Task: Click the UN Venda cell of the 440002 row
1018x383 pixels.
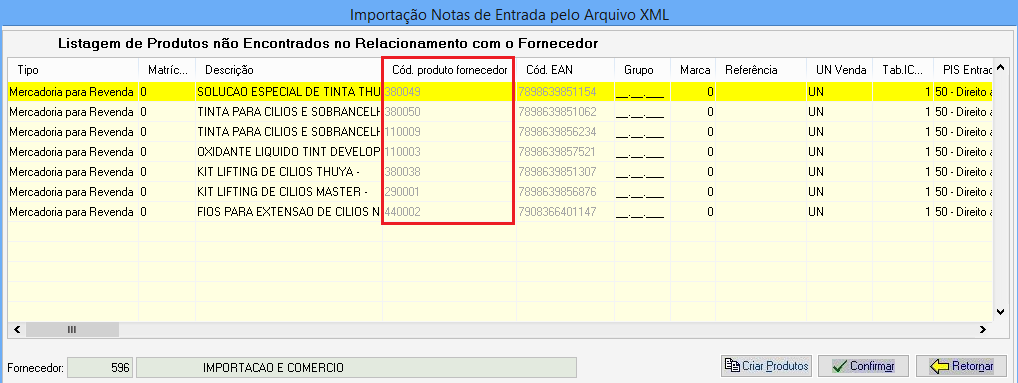Action: (839, 212)
